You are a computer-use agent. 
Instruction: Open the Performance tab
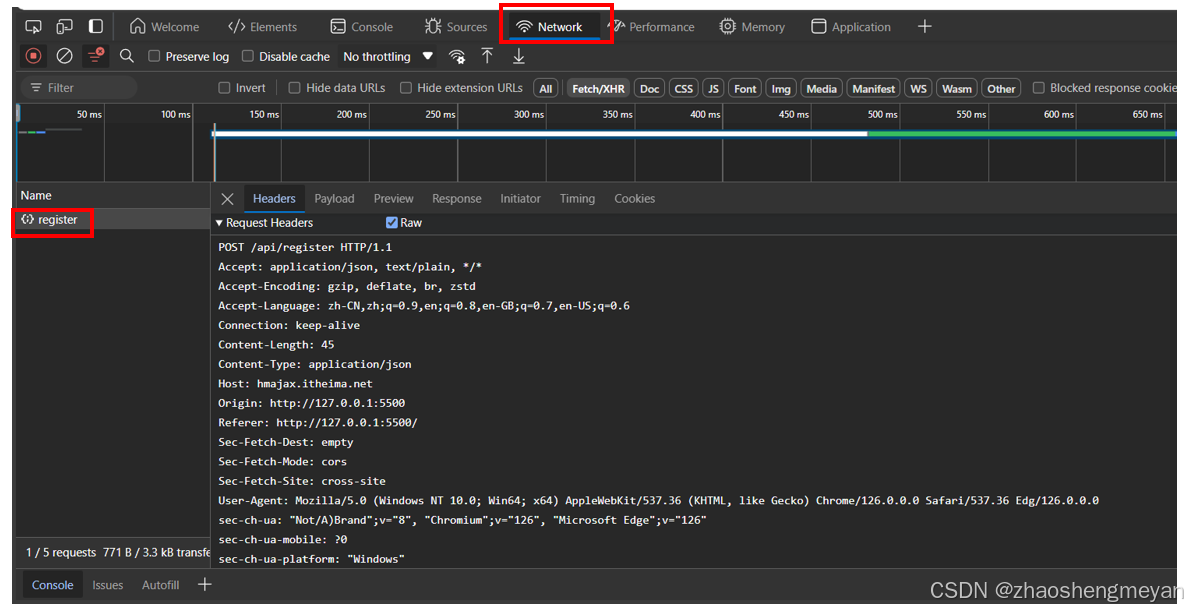tap(652, 27)
